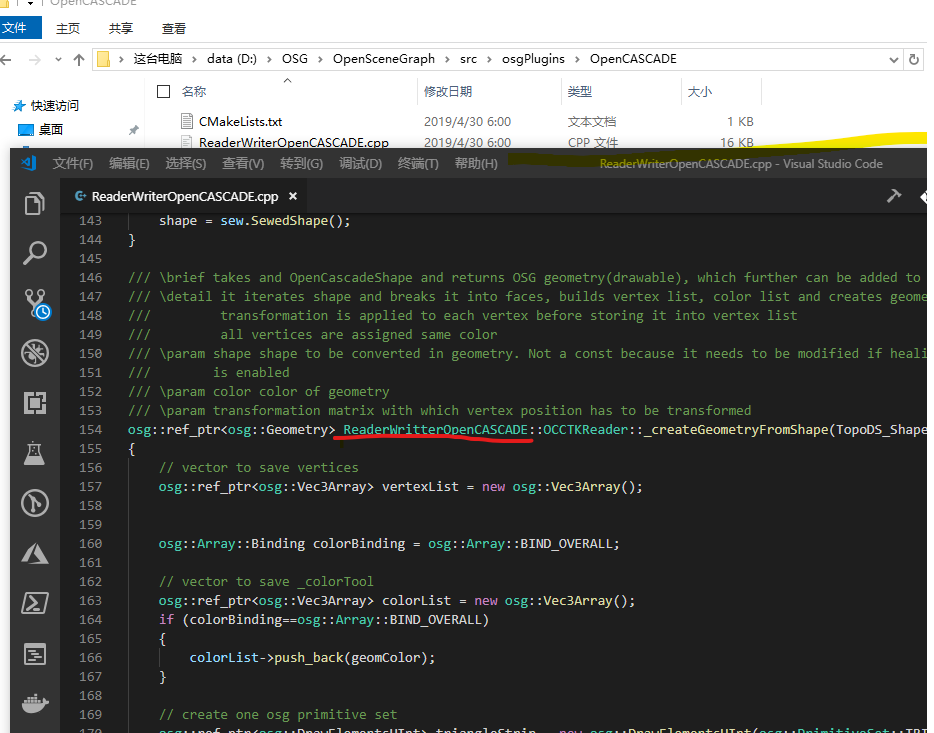Navigate to OSG folder breadcrumb
The width and height of the screenshot is (934, 733).
click(295, 59)
